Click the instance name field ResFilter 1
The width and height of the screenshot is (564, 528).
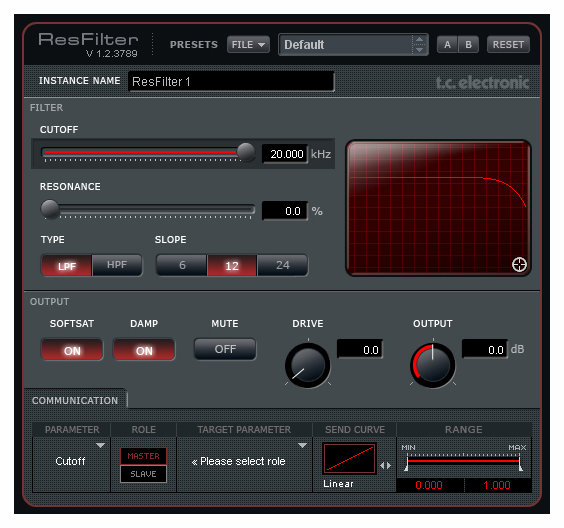(x=231, y=81)
